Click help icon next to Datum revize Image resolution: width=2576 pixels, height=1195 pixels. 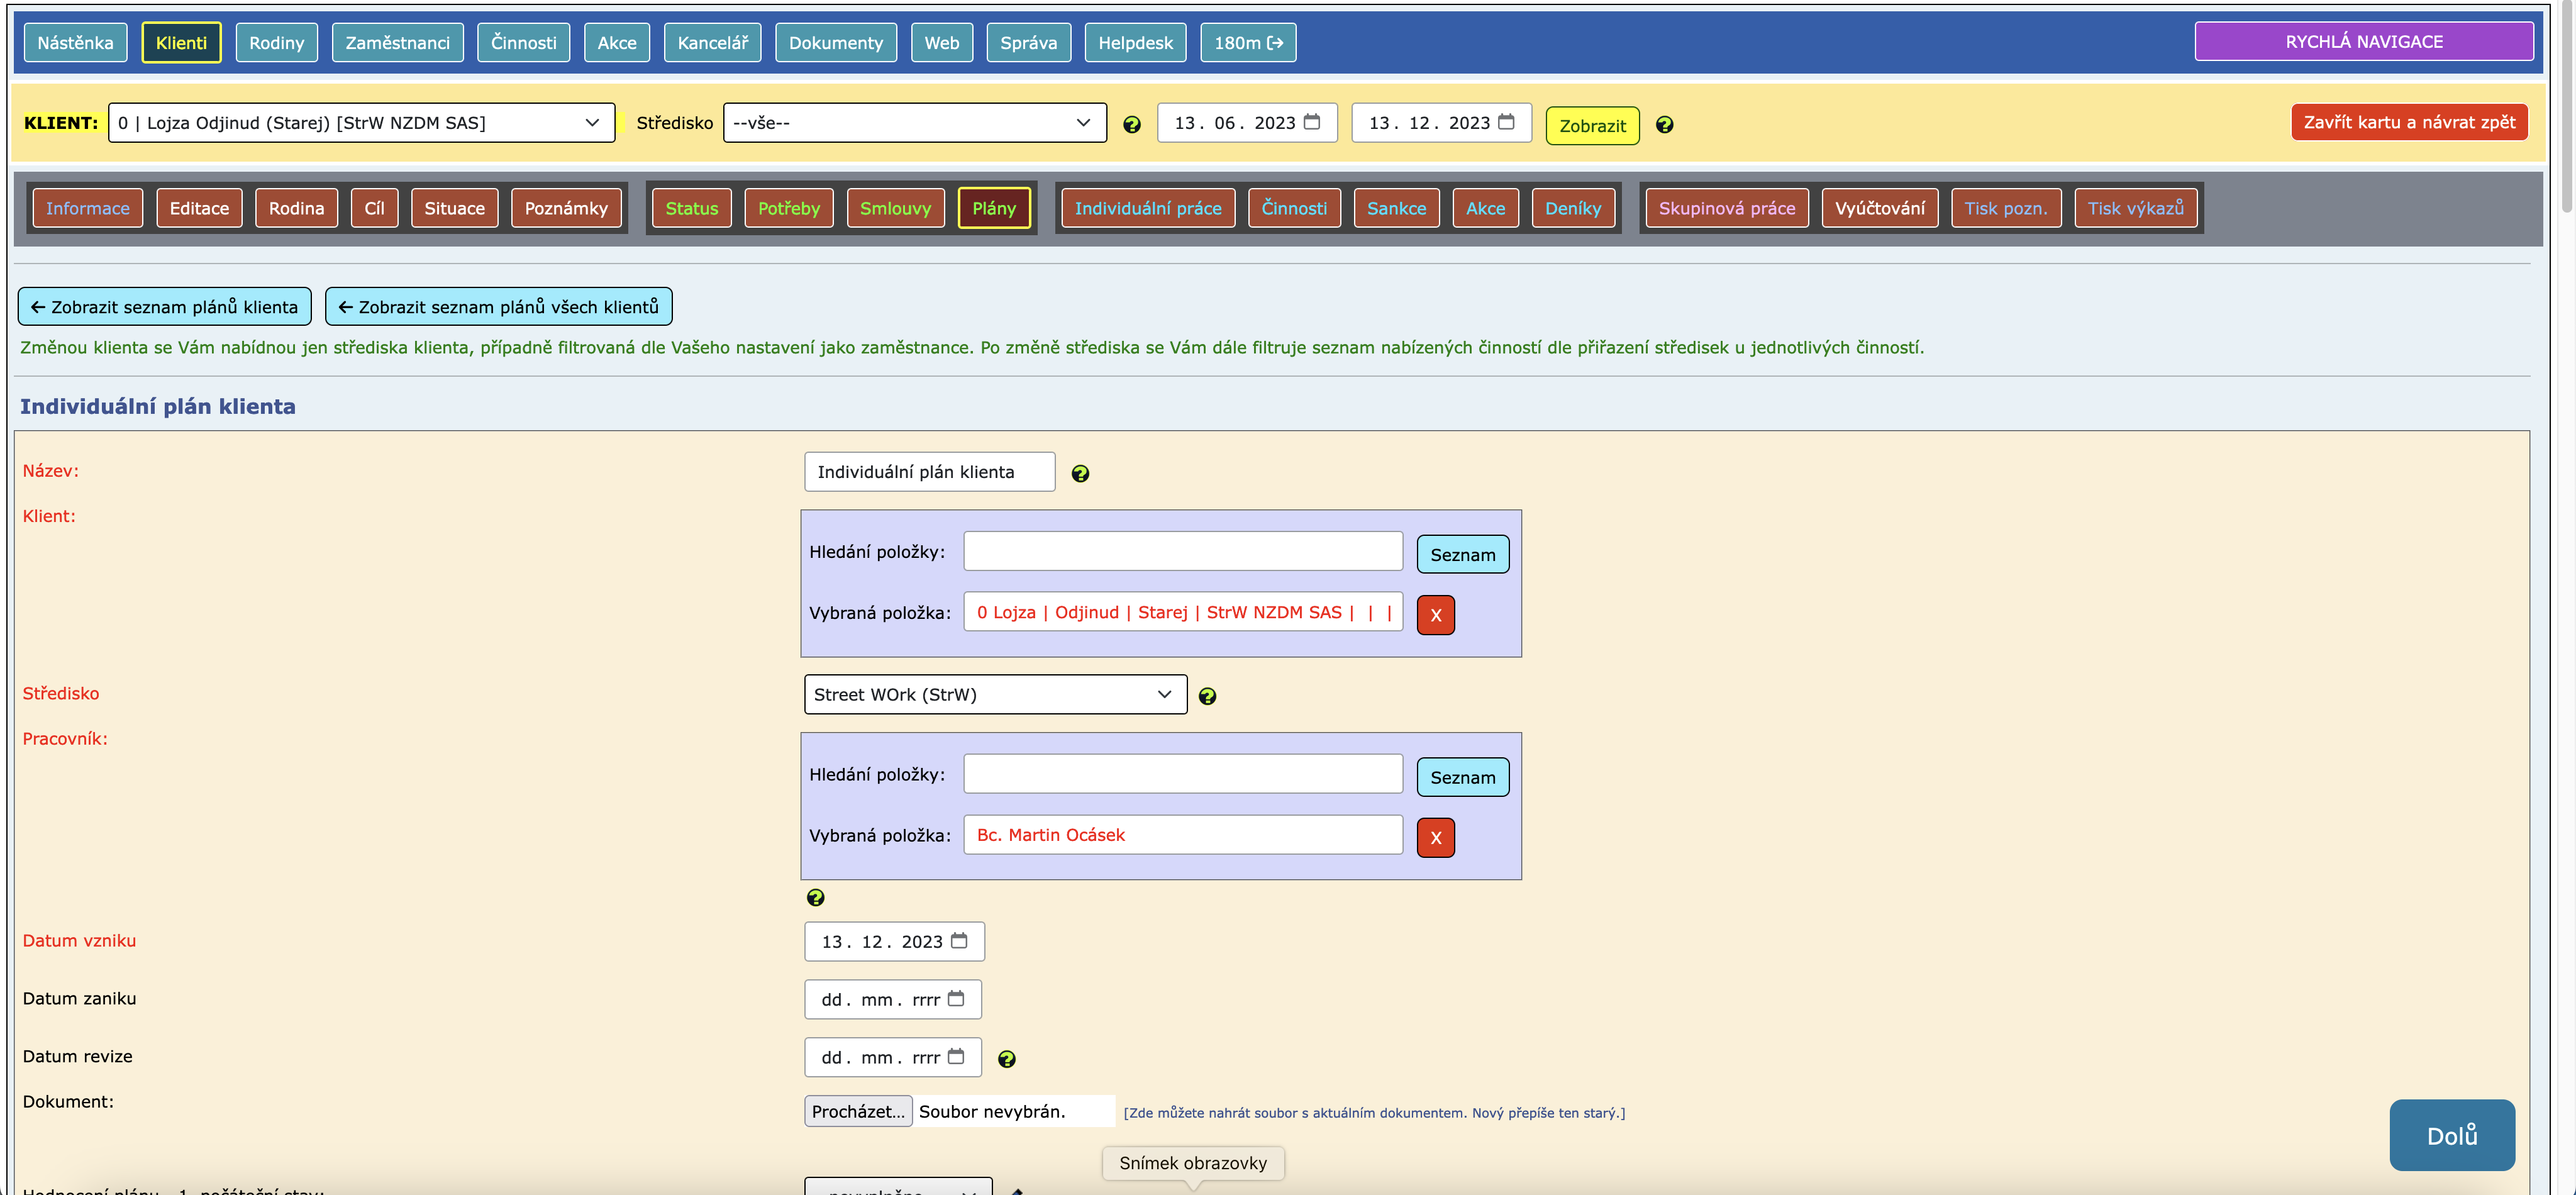pos(1006,1059)
